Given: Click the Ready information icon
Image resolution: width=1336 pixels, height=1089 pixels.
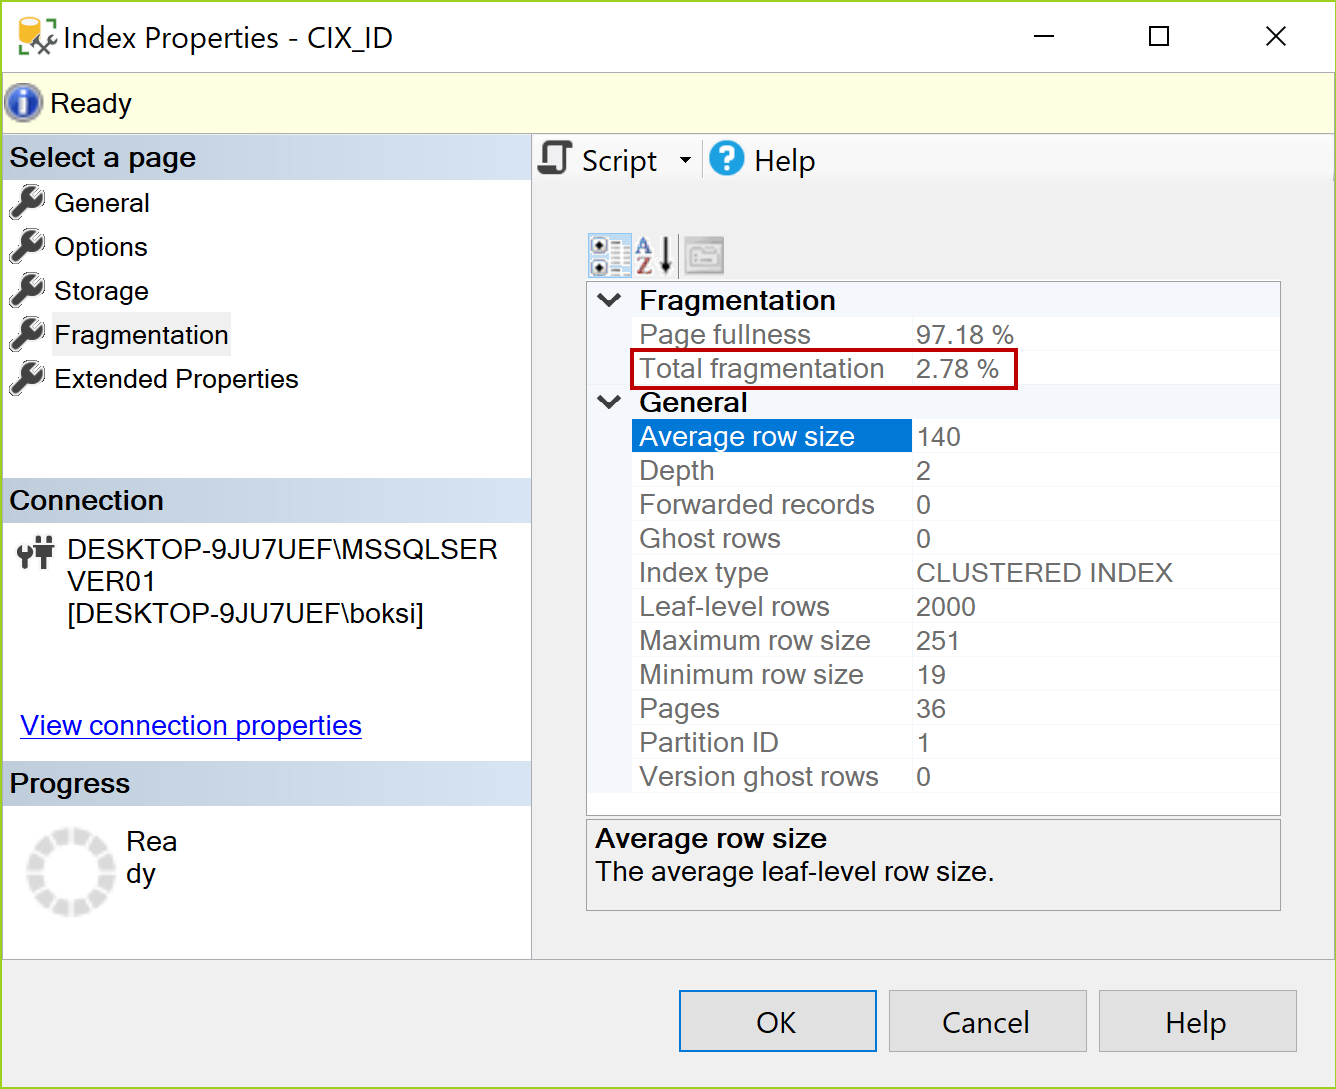Looking at the screenshot, I should [22, 102].
